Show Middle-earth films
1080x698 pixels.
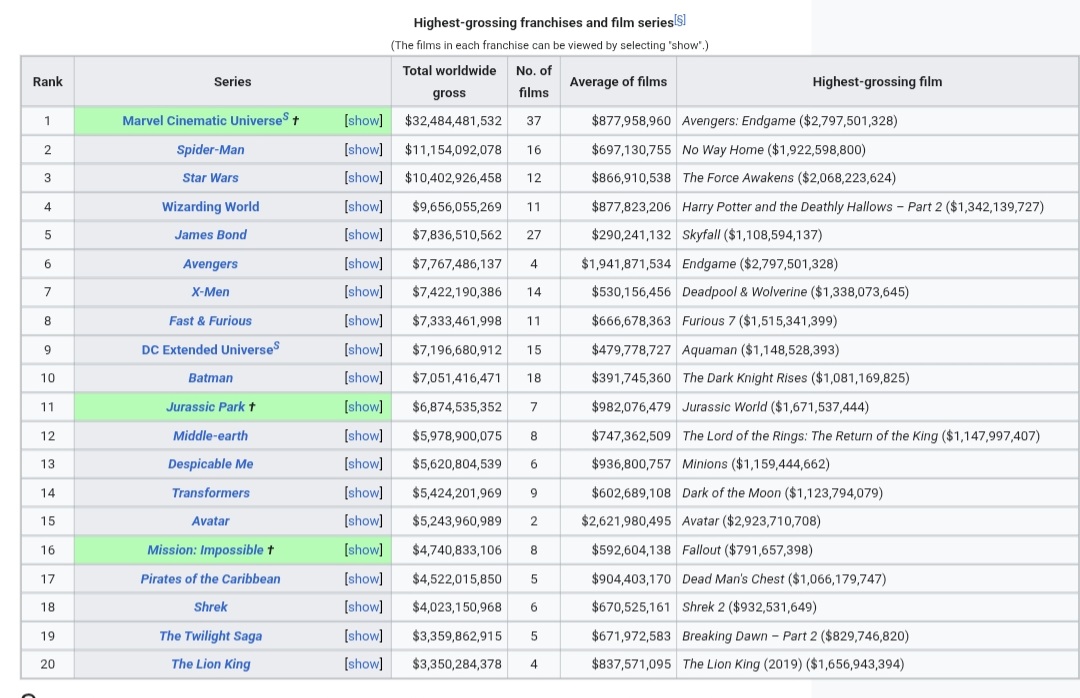click(x=364, y=436)
